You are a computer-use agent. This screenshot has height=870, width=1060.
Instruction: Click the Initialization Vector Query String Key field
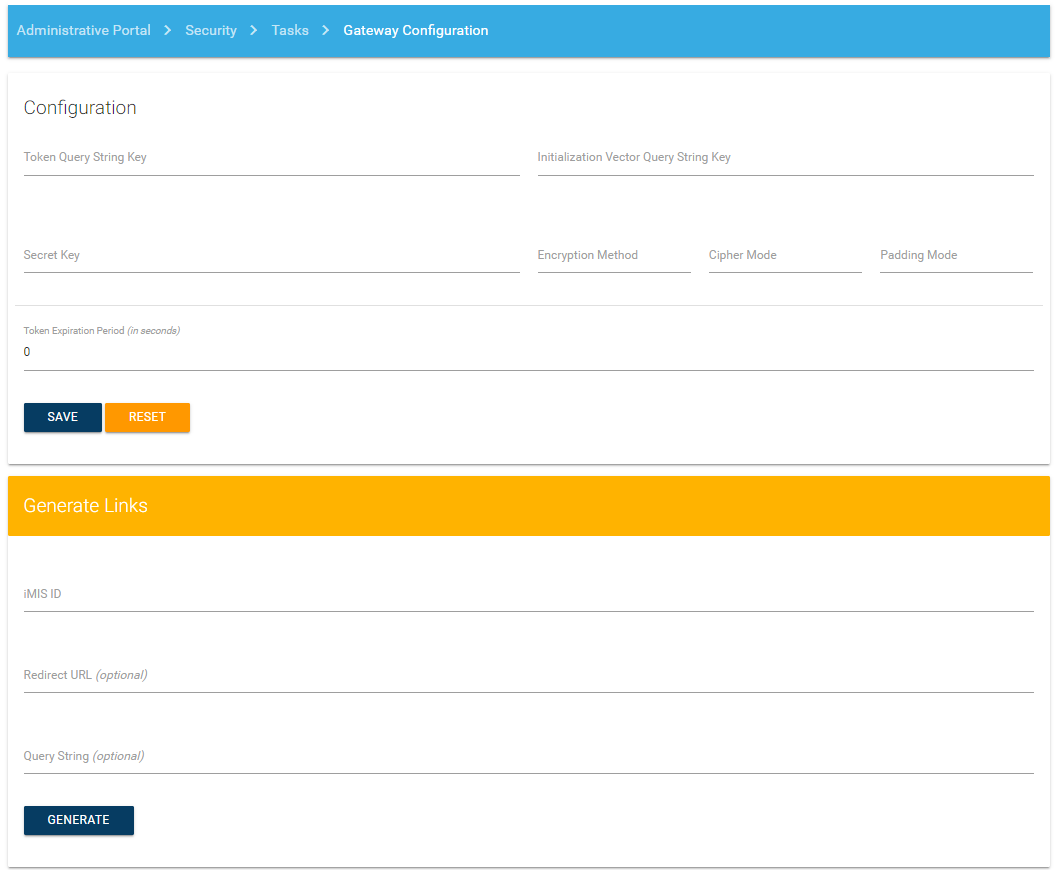click(x=785, y=158)
